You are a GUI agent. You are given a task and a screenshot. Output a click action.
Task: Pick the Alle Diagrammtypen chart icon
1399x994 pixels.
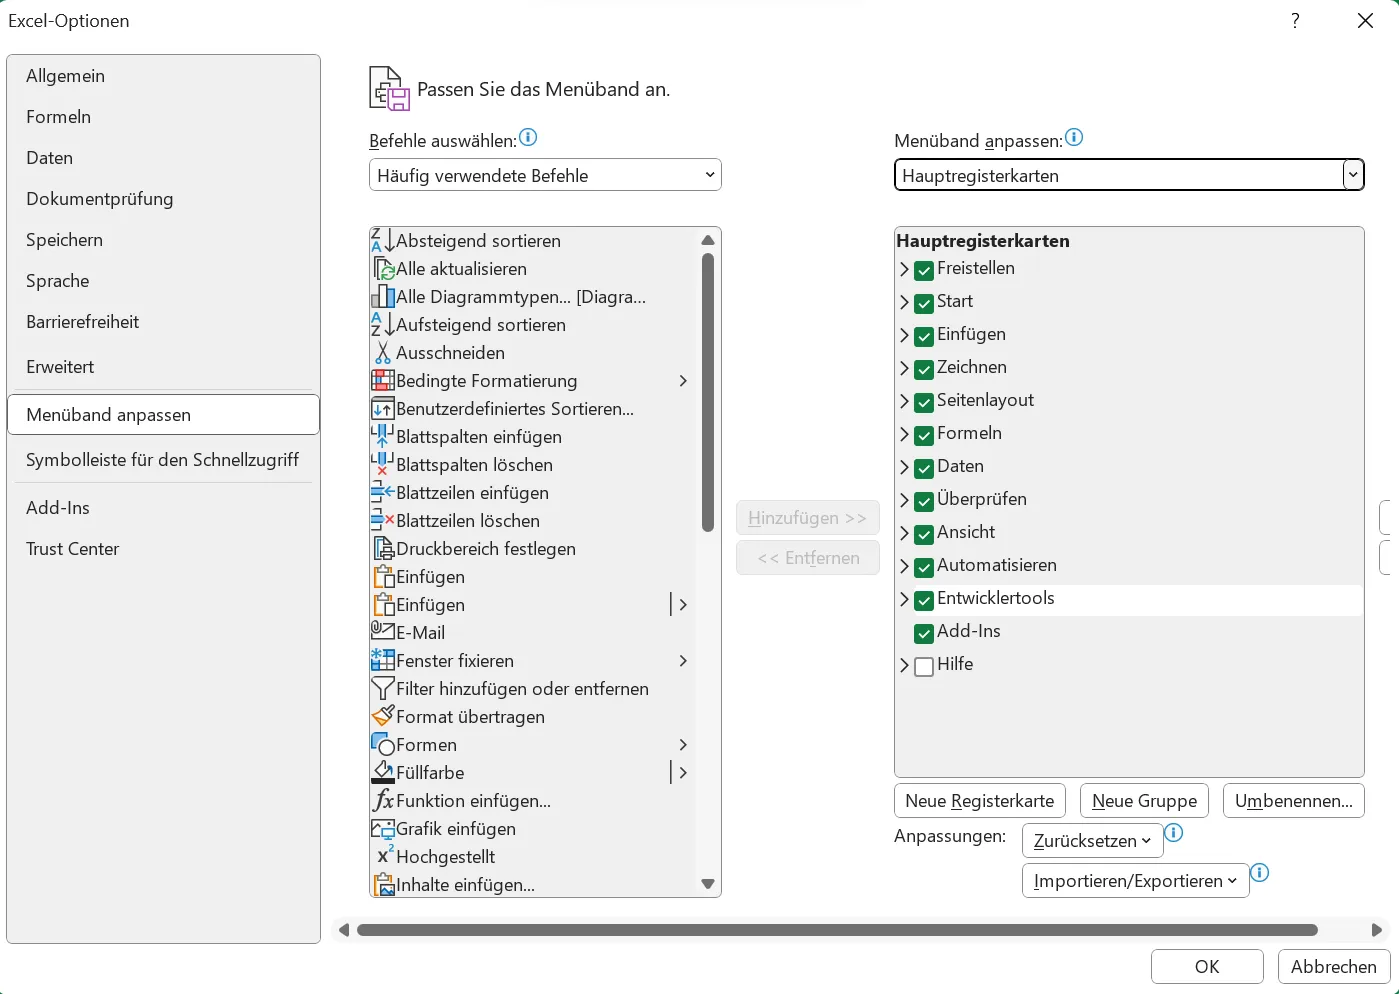coord(383,297)
